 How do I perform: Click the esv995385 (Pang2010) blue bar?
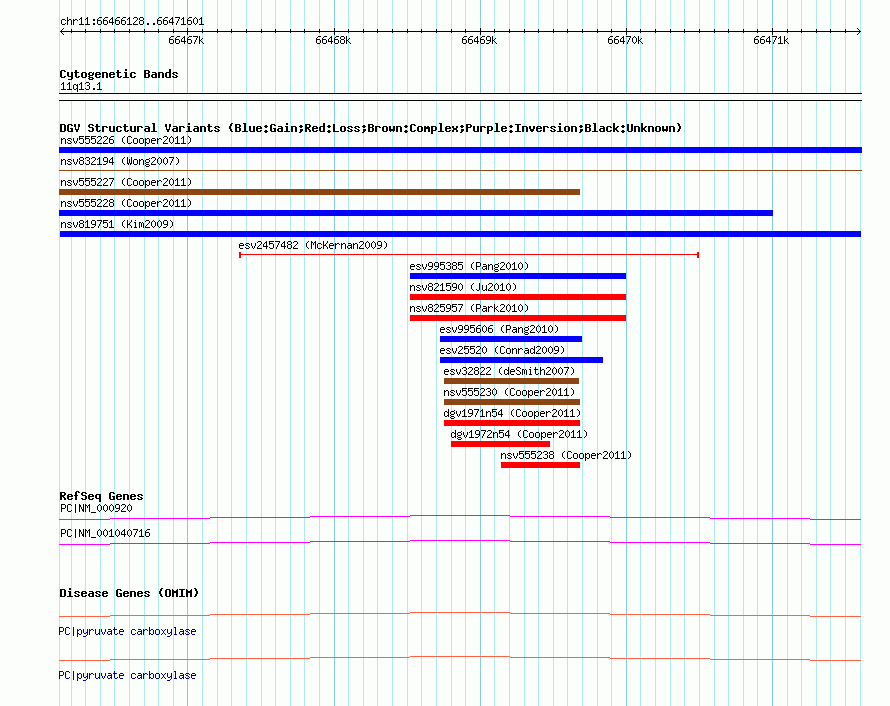pyautogui.click(x=518, y=276)
